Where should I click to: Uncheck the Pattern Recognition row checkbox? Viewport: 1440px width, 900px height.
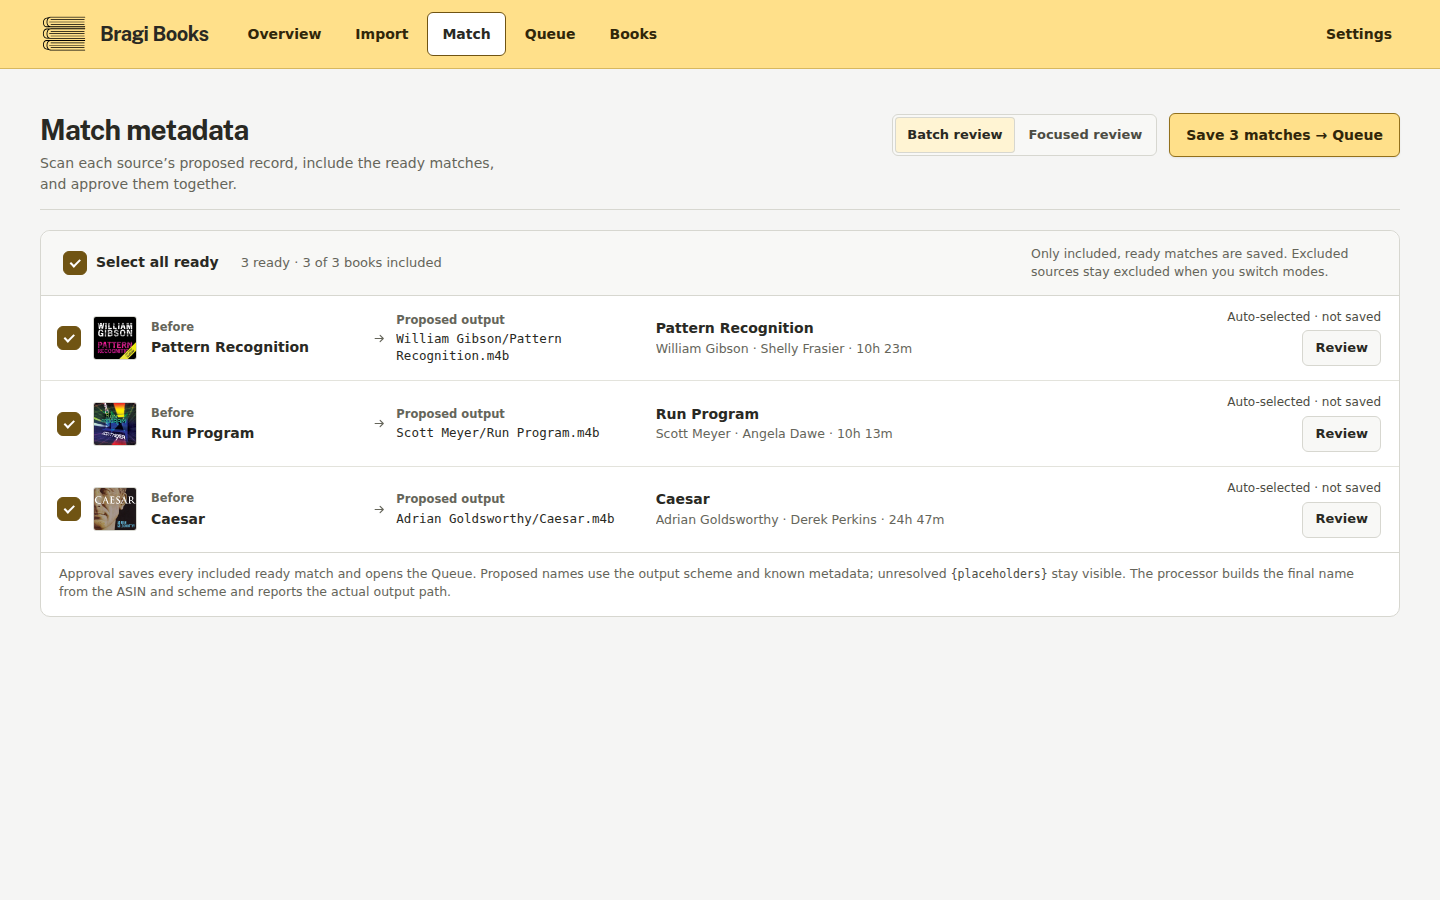point(69,338)
